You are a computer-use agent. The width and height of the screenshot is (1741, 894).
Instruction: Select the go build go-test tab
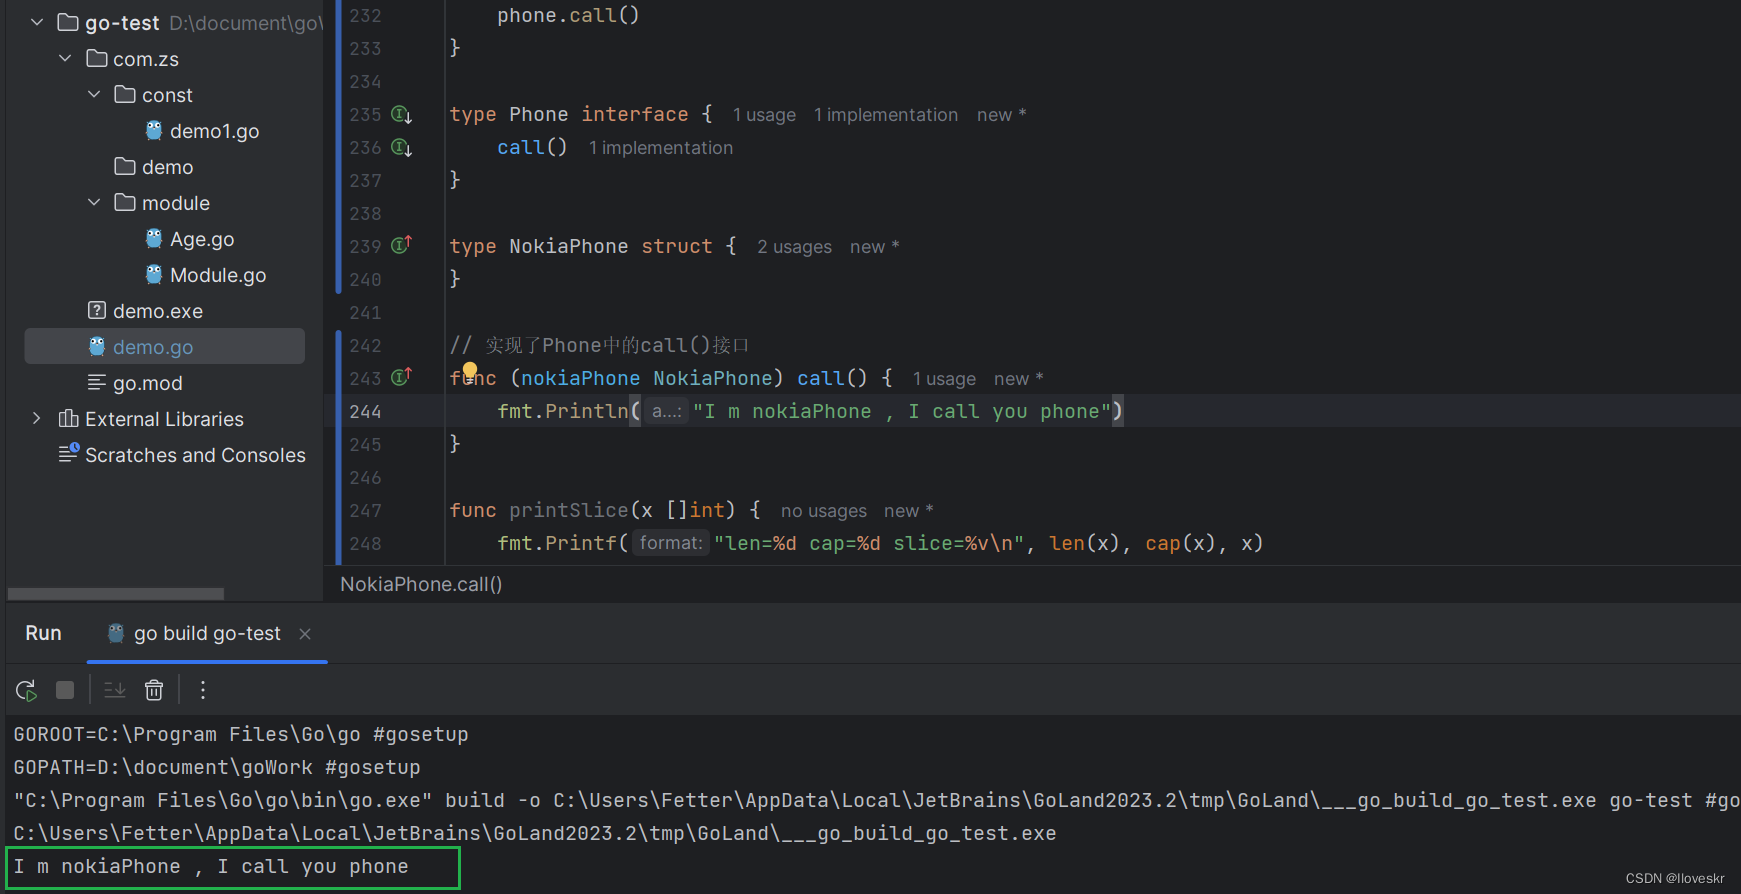point(207,633)
